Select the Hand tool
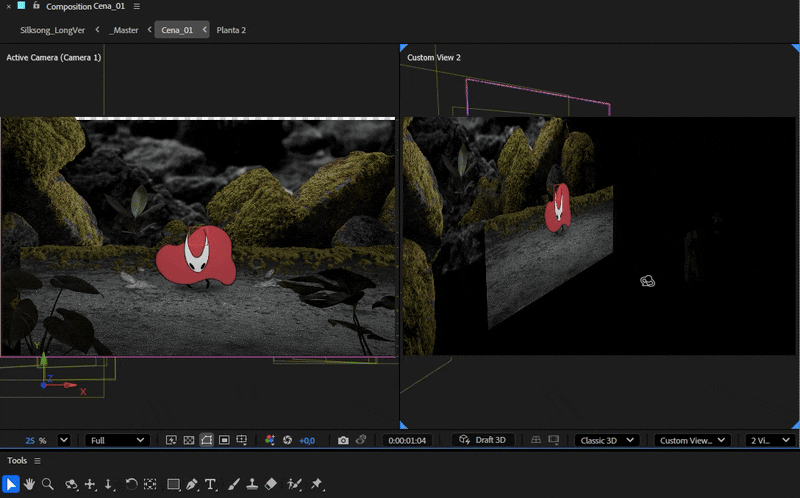The image size is (800, 498). (x=30, y=484)
